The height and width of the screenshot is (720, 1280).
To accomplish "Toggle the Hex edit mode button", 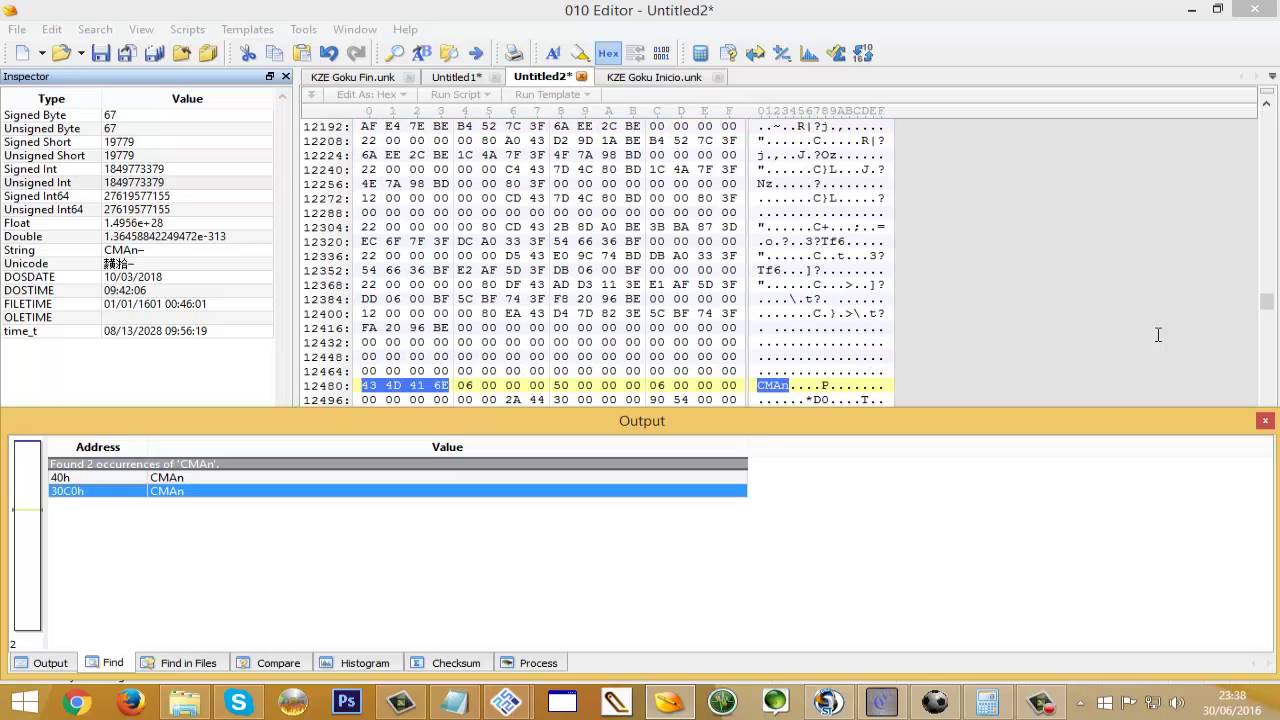I will 608,53.
